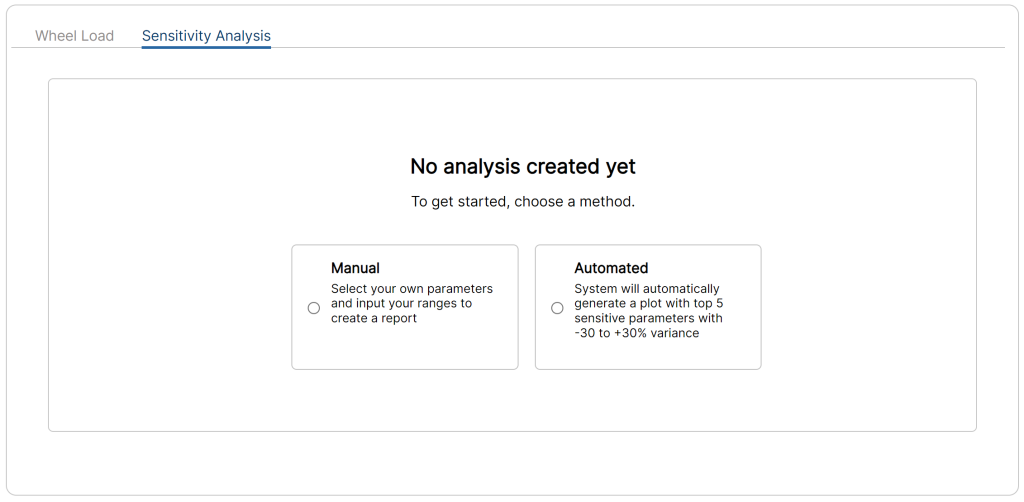The width and height of the screenshot is (1024, 502).
Task: Click 'create a report' text in Manual card
Action: 374,319
